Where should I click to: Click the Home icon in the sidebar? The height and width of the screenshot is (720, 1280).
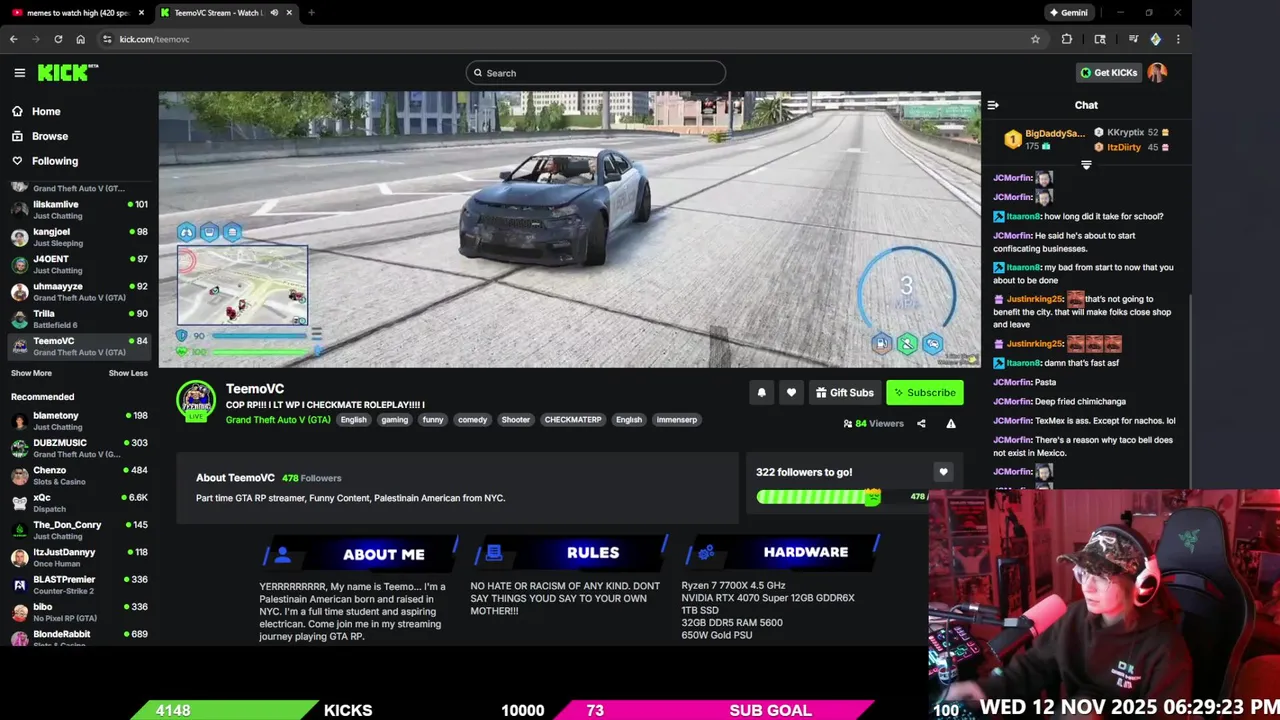(17, 111)
